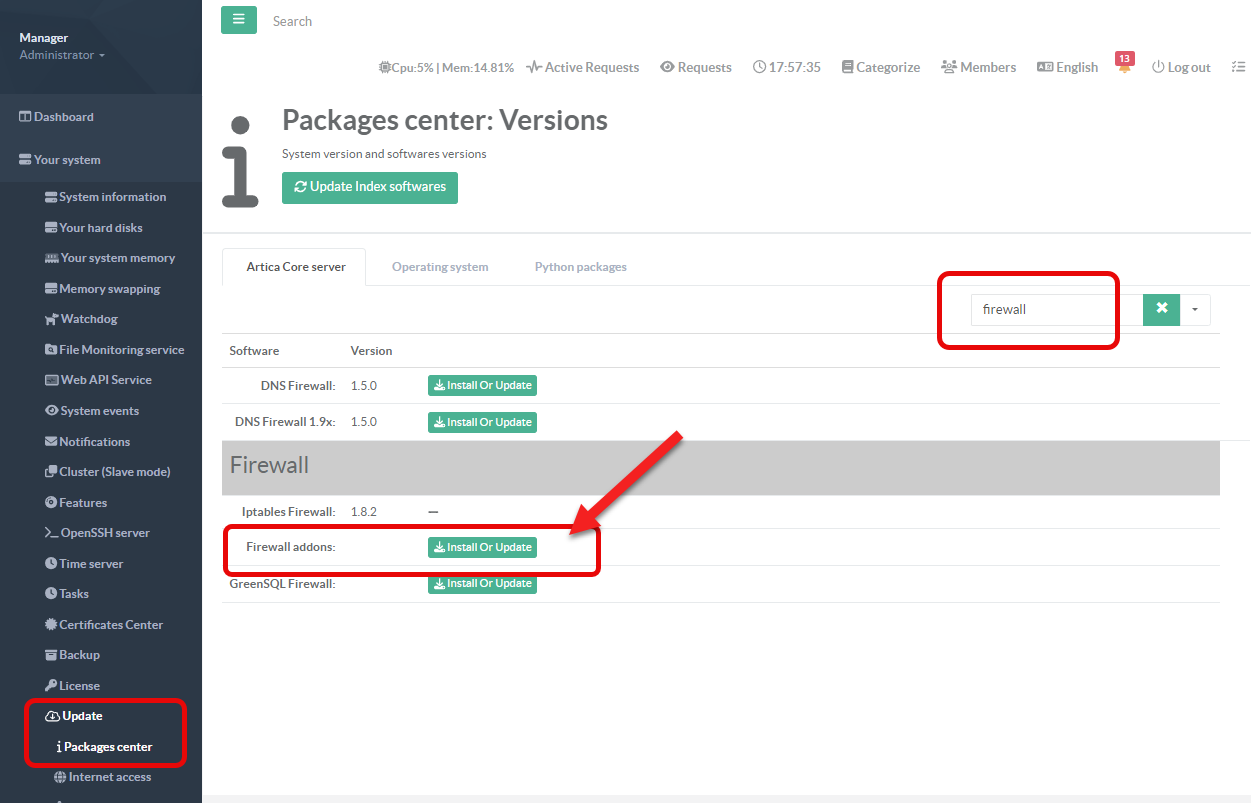Click the task list icon beside Log out

pos(1238,67)
